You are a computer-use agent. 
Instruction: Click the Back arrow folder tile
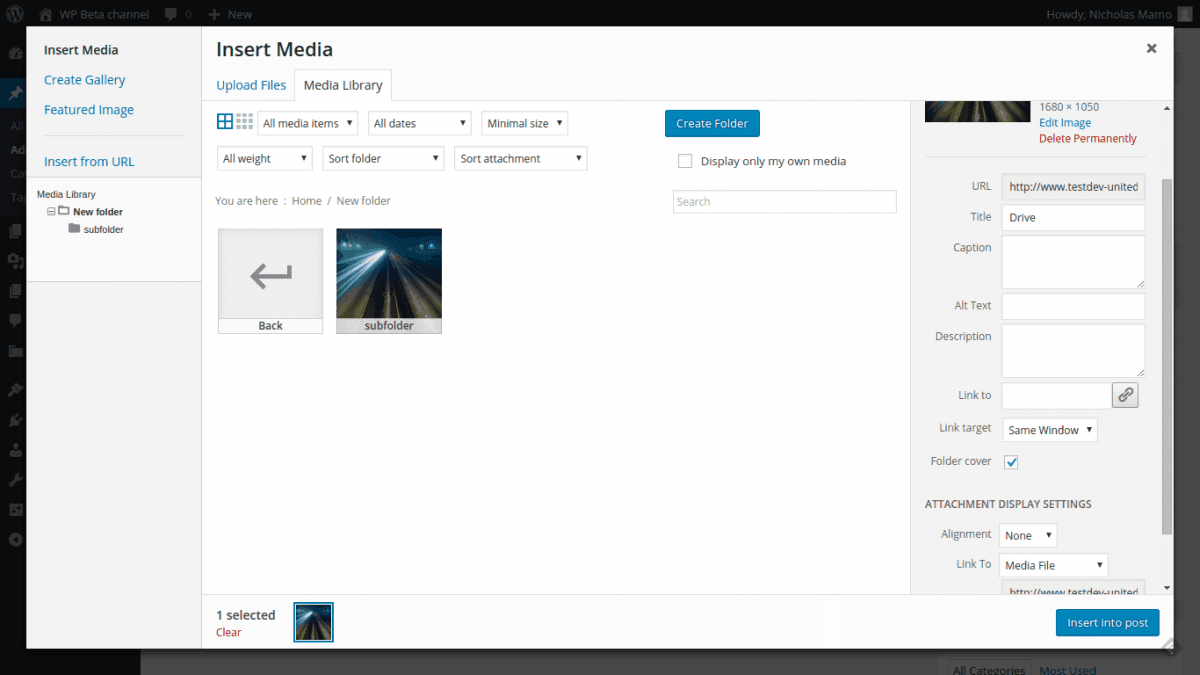(270, 280)
